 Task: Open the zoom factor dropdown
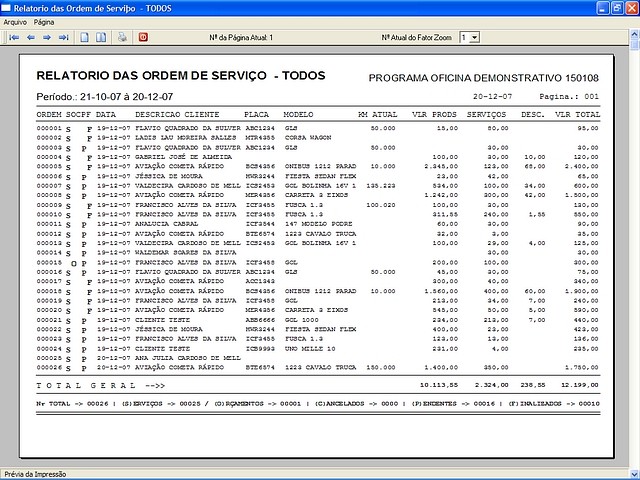(474, 38)
